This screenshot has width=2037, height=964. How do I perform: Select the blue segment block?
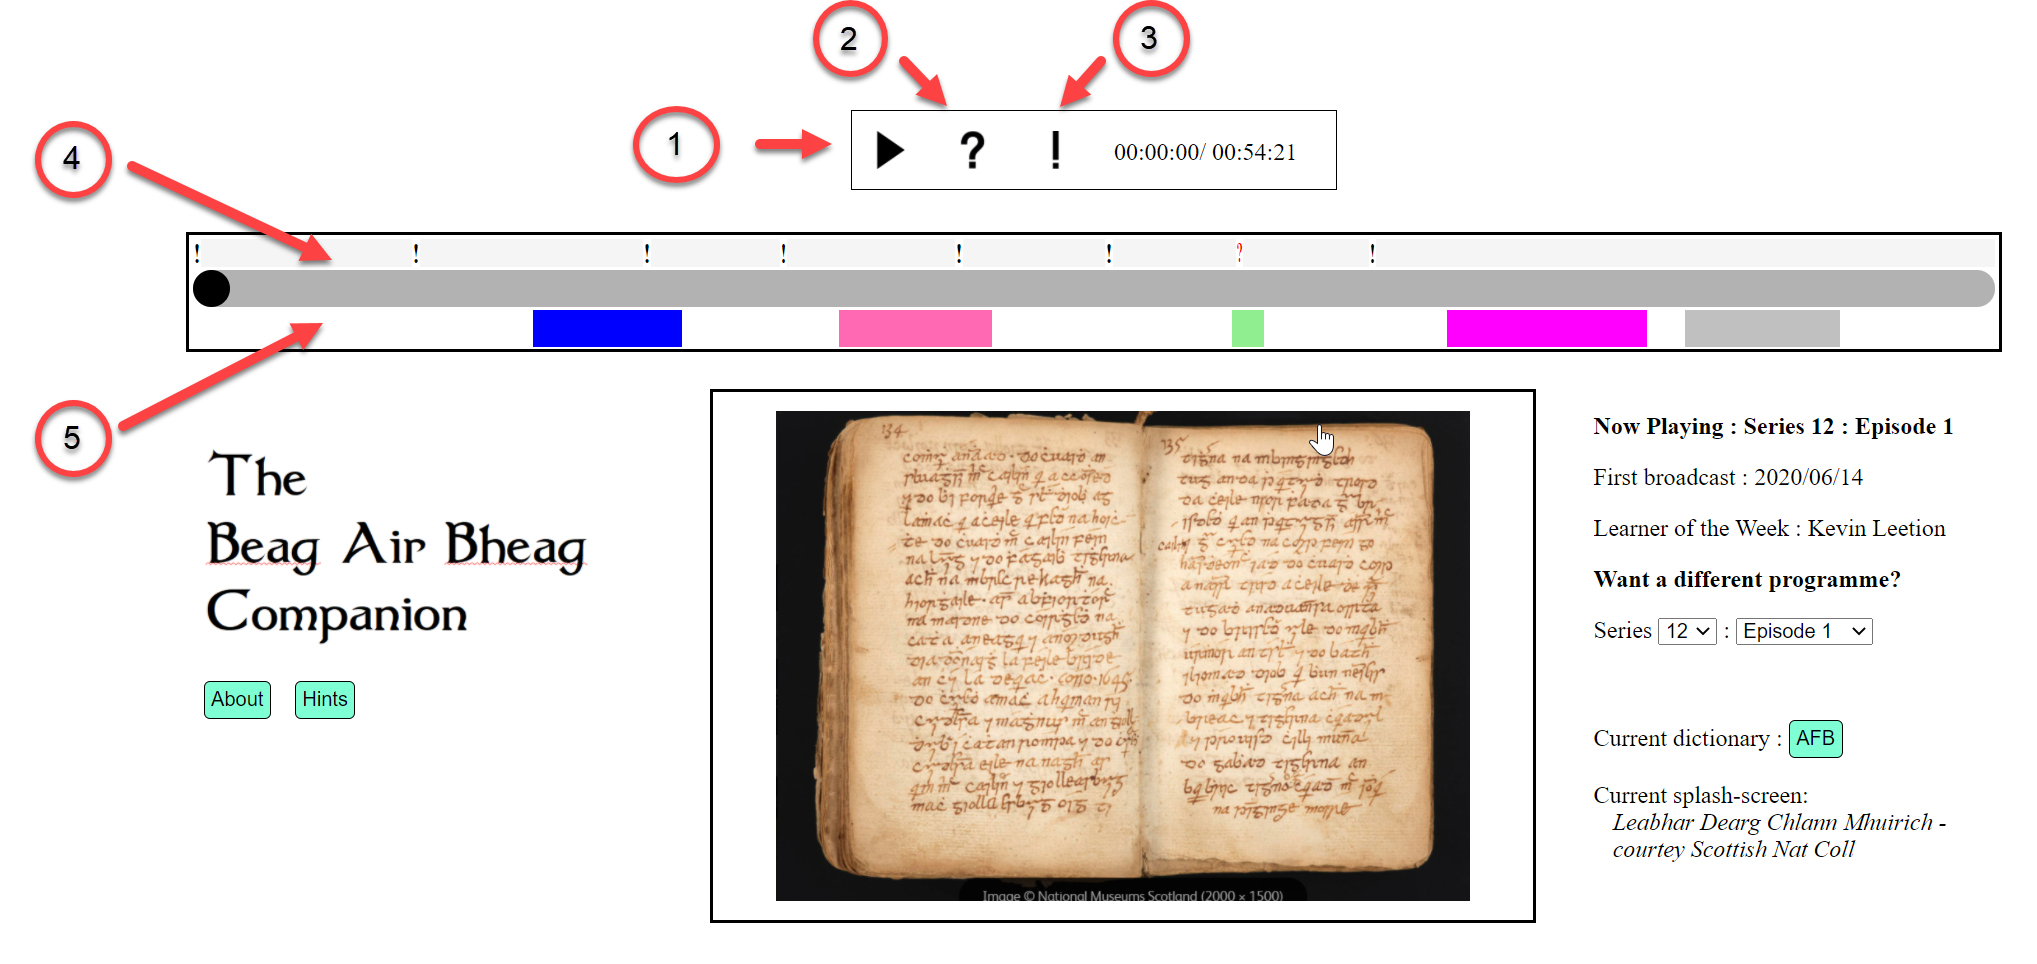coord(607,328)
